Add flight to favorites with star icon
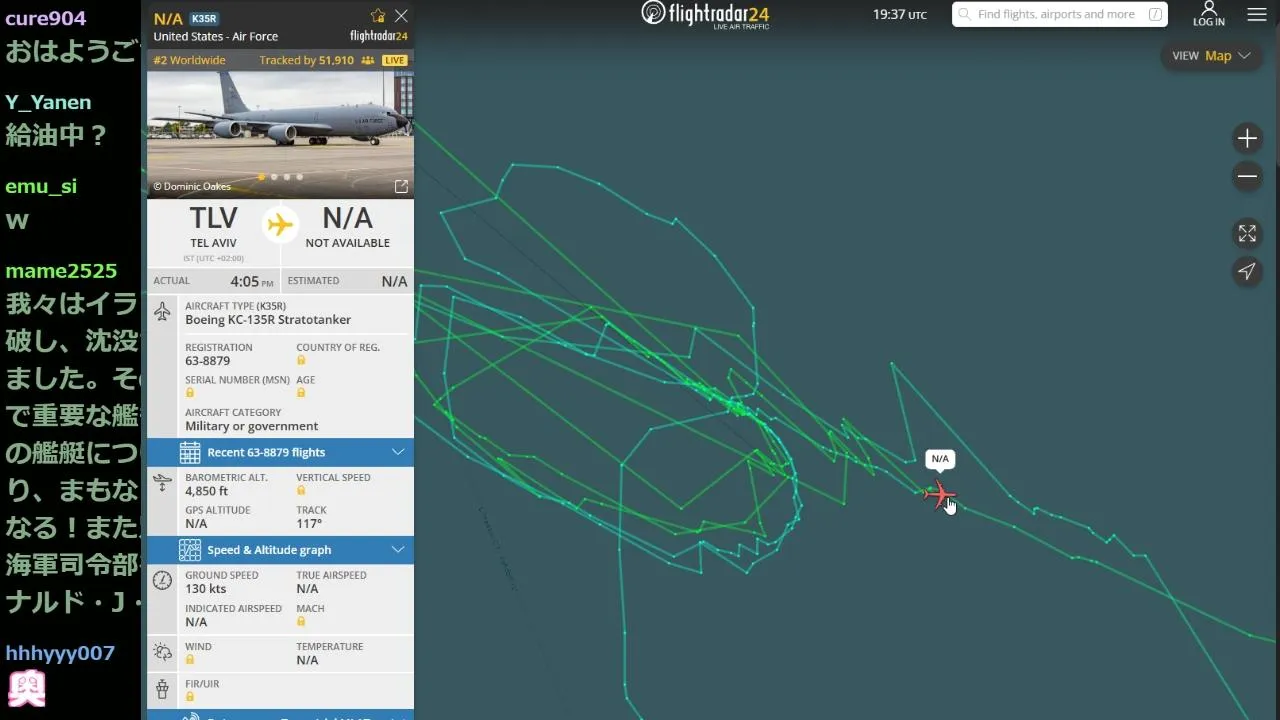The image size is (1280, 720). [378, 16]
